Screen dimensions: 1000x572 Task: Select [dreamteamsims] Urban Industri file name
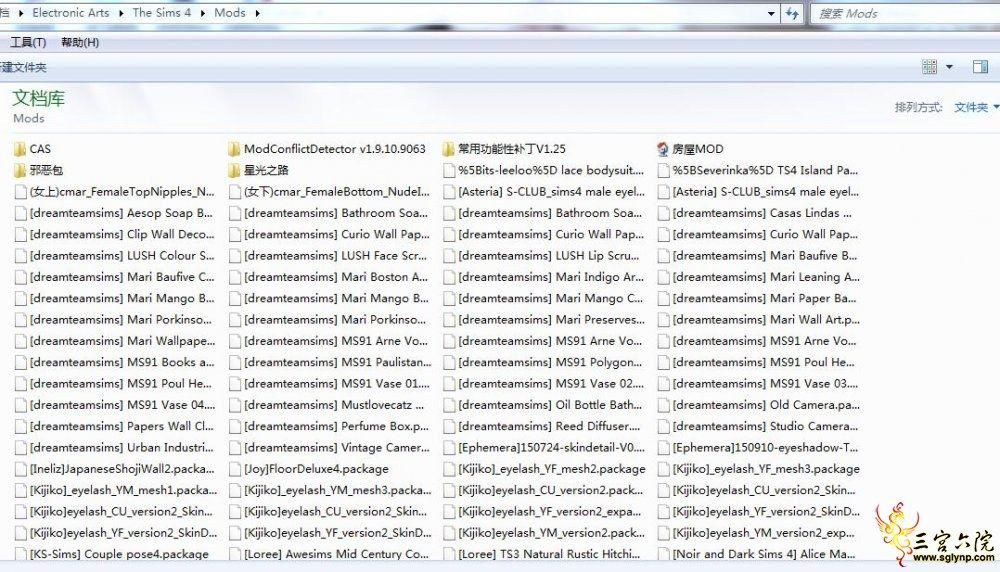pyautogui.click(x=121, y=448)
